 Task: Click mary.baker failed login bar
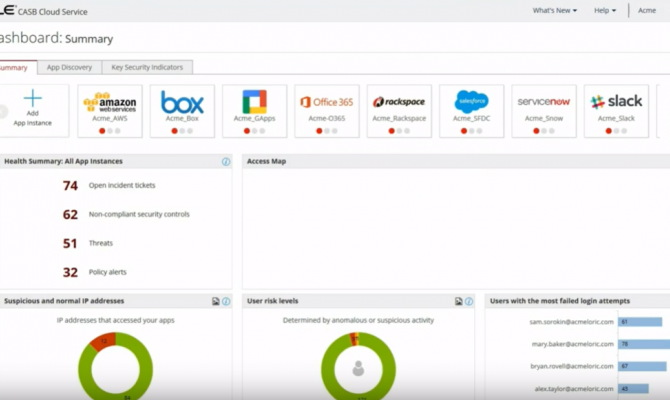[x=644, y=344]
